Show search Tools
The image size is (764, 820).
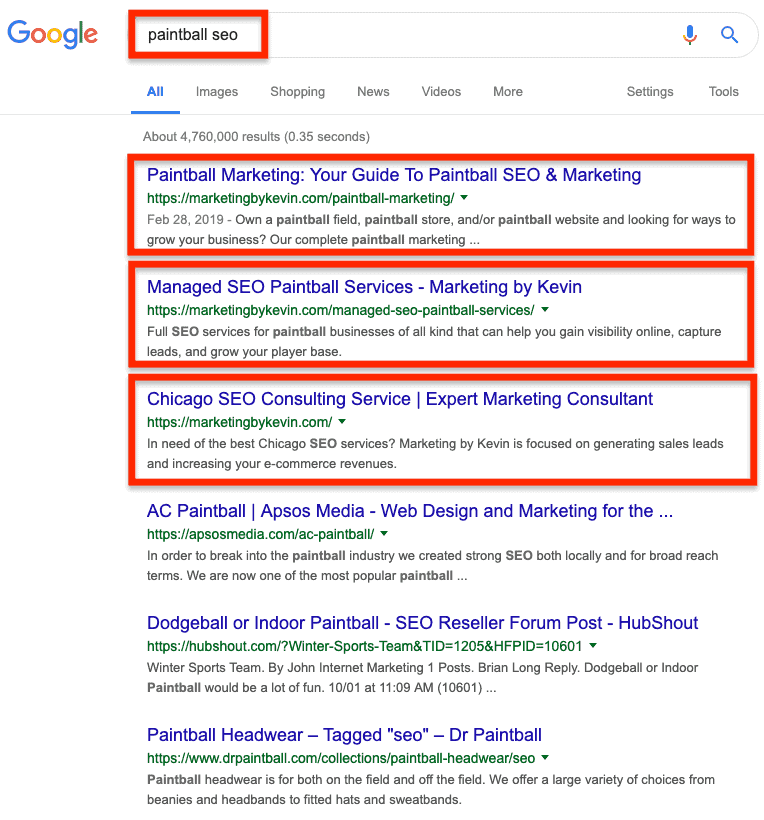coord(723,92)
